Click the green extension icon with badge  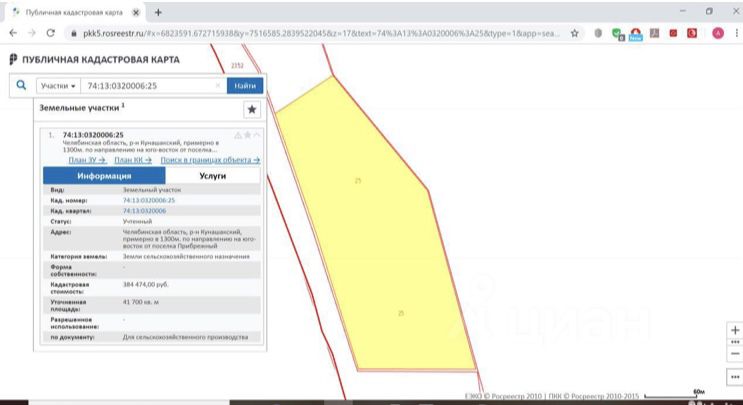tap(617, 33)
